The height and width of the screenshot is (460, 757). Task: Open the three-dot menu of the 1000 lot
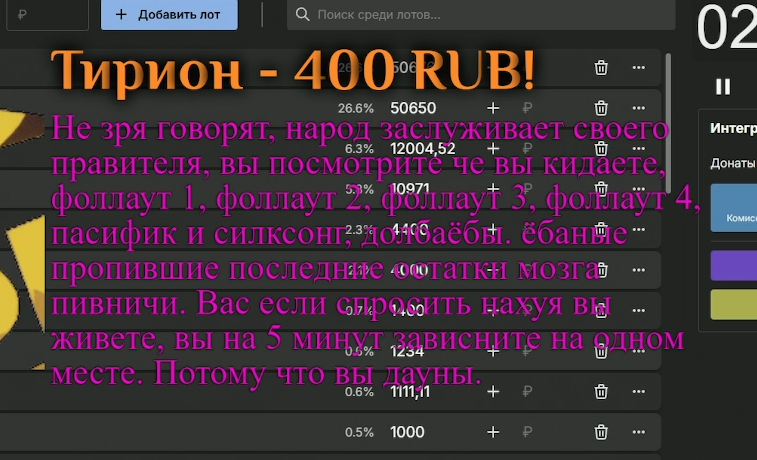639,432
